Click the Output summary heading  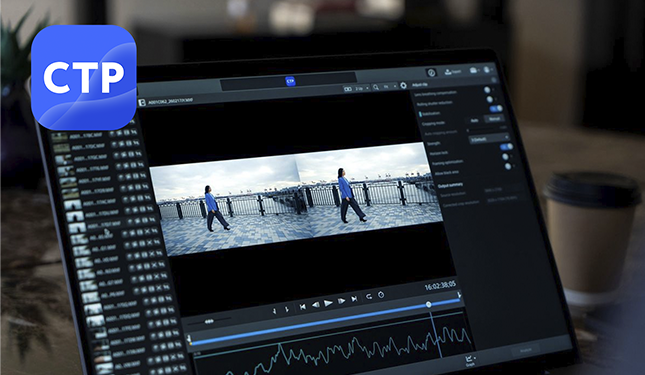click(450, 185)
